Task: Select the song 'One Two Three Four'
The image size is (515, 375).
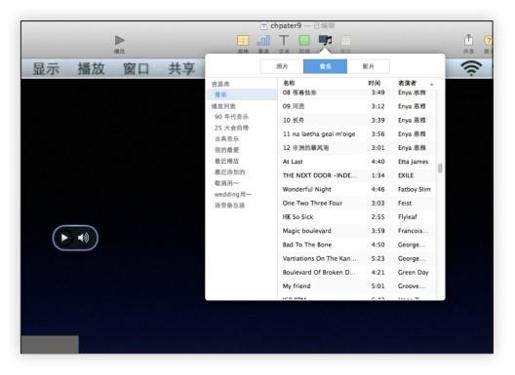Action: pyautogui.click(x=358, y=203)
